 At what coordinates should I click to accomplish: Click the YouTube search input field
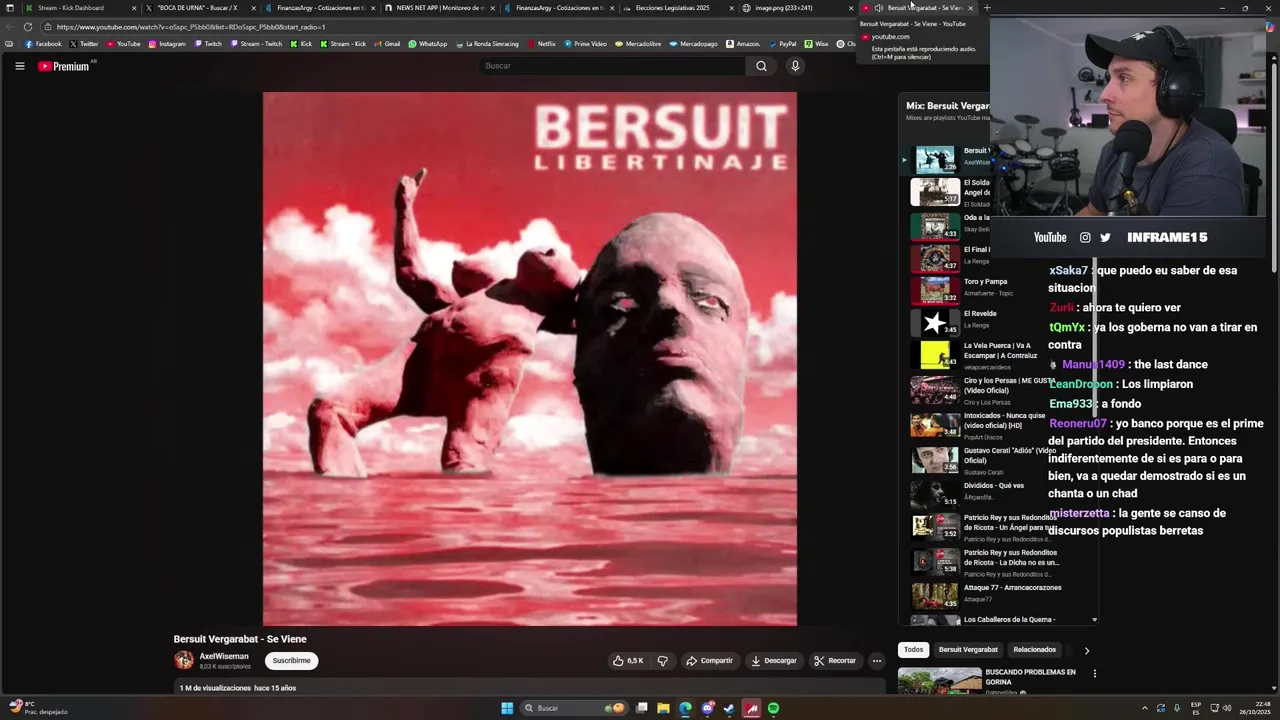pyautogui.click(x=612, y=66)
